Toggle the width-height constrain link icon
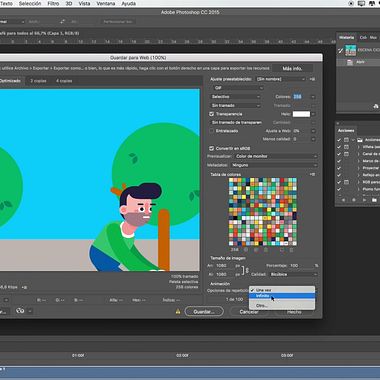This screenshot has width=380, height=380. 247,270
